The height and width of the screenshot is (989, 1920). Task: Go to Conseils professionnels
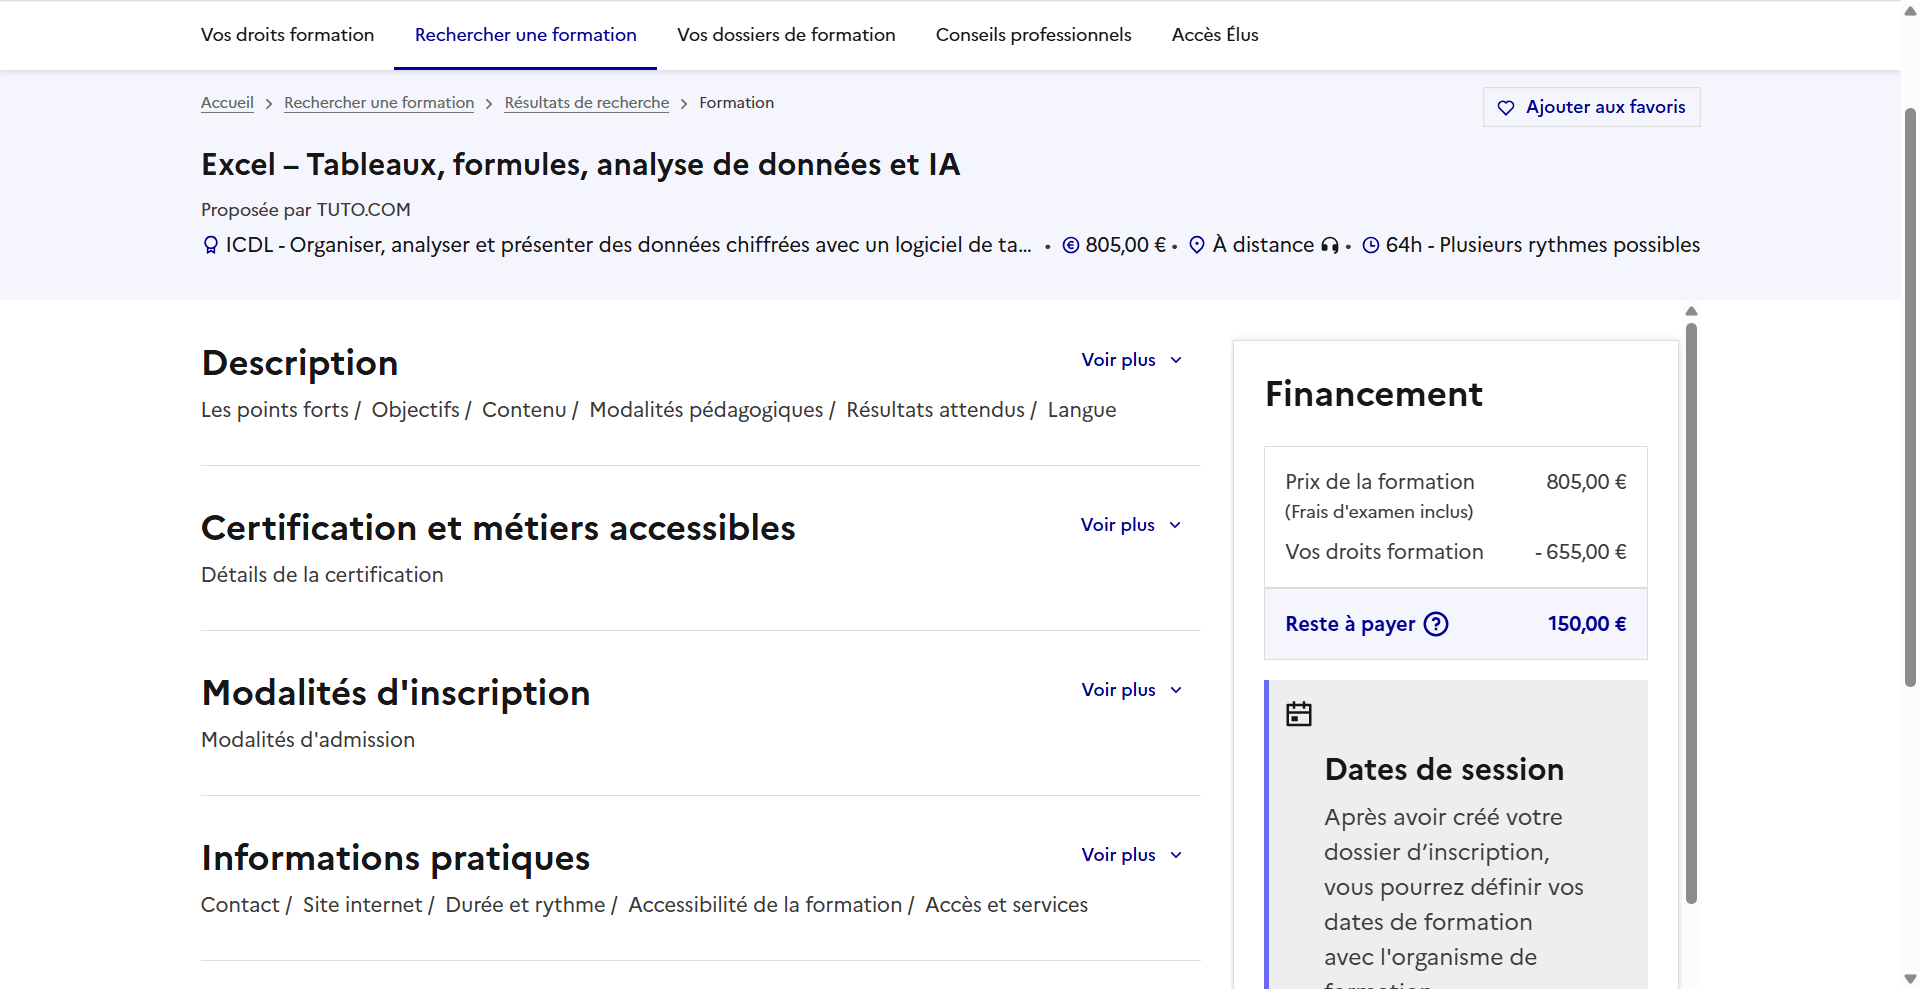pyautogui.click(x=1033, y=35)
